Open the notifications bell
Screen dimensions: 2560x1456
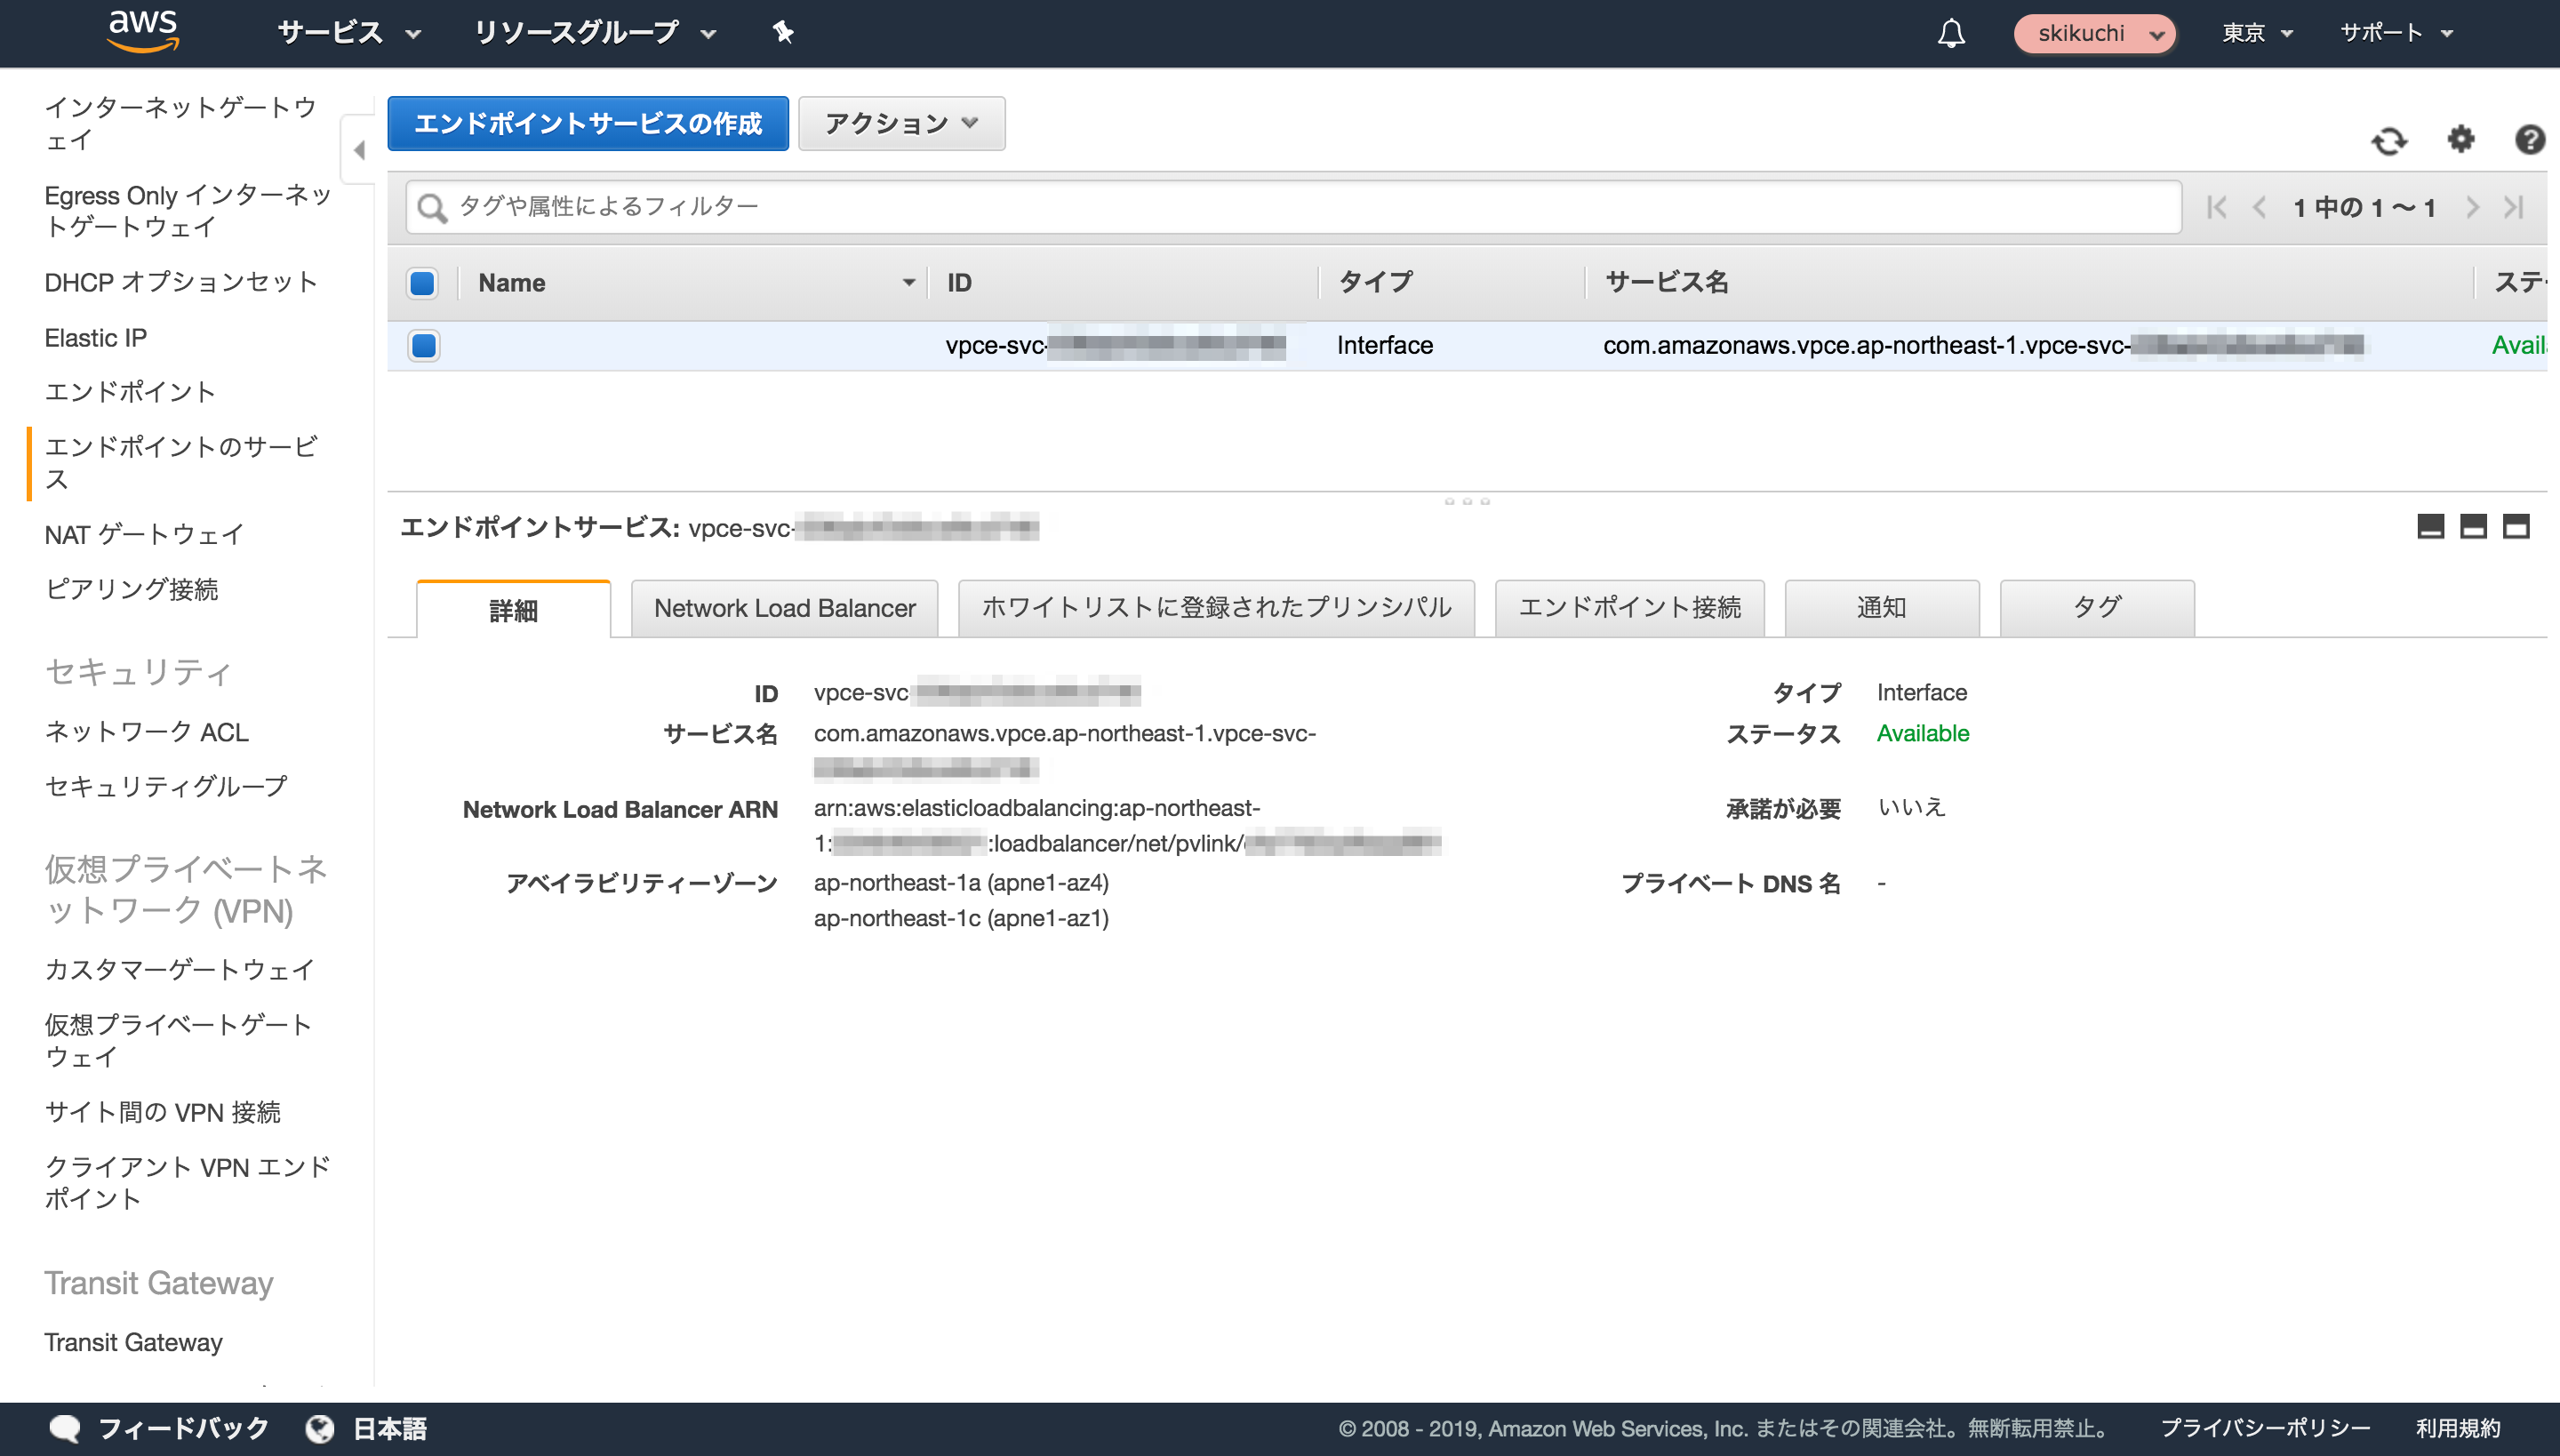tap(1952, 33)
